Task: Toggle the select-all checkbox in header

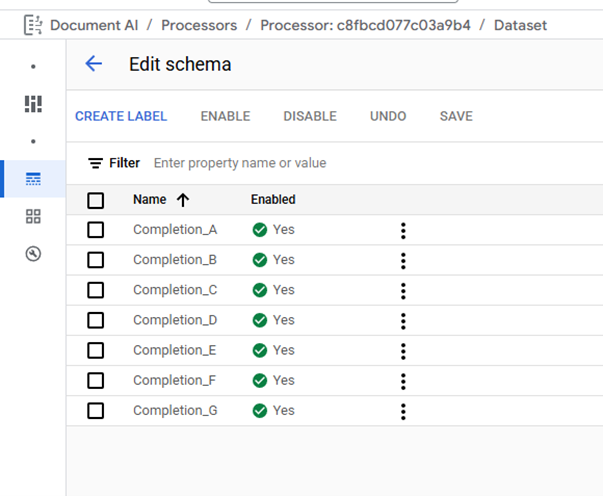Action: click(x=96, y=200)
